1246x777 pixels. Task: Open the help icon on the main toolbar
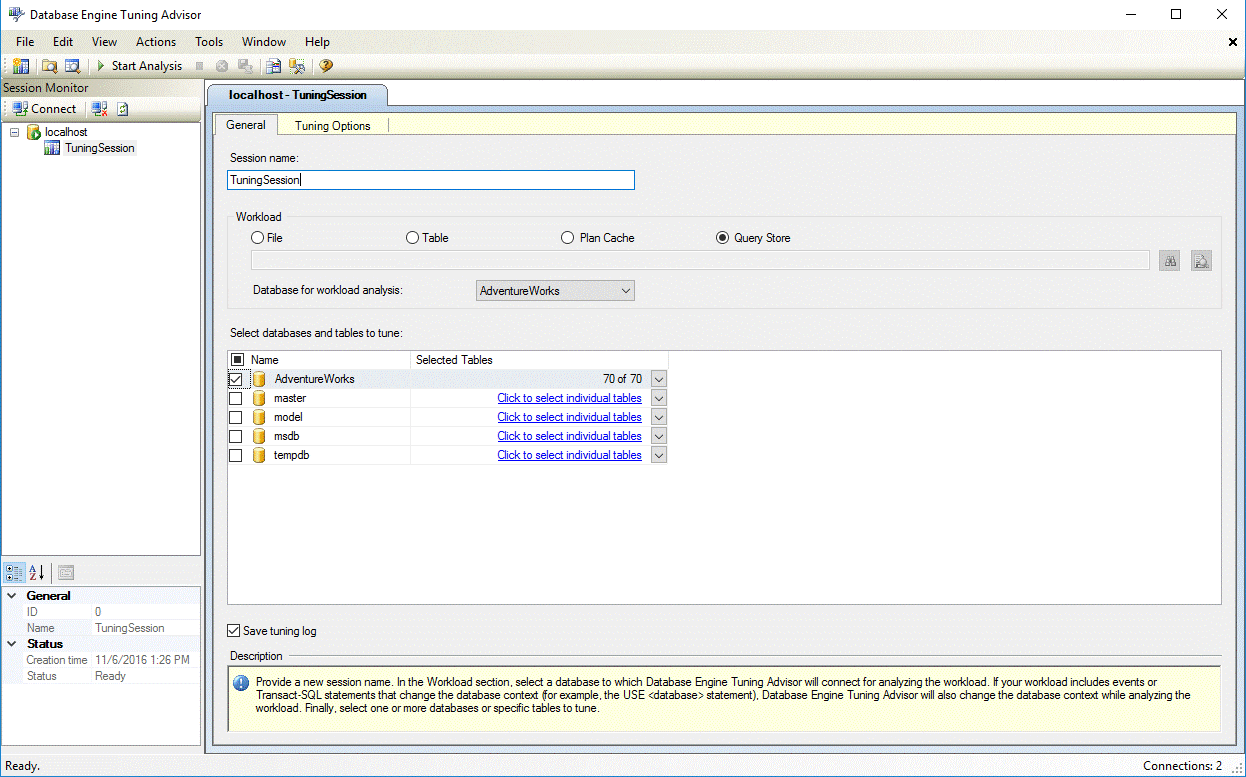click(x=324, y=66)
